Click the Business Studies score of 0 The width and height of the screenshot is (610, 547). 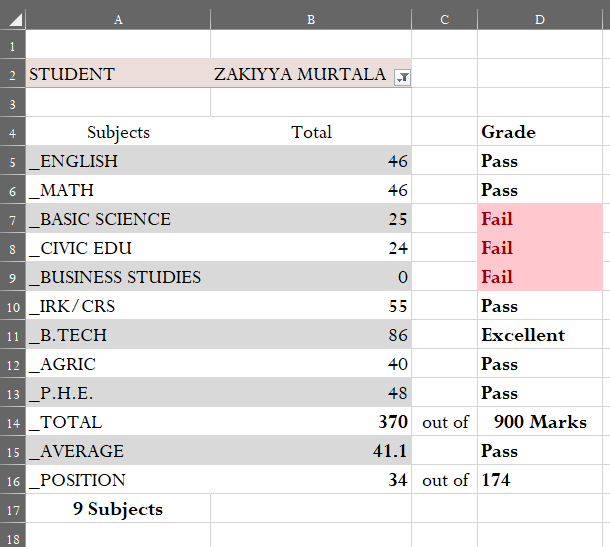[311, 277]
